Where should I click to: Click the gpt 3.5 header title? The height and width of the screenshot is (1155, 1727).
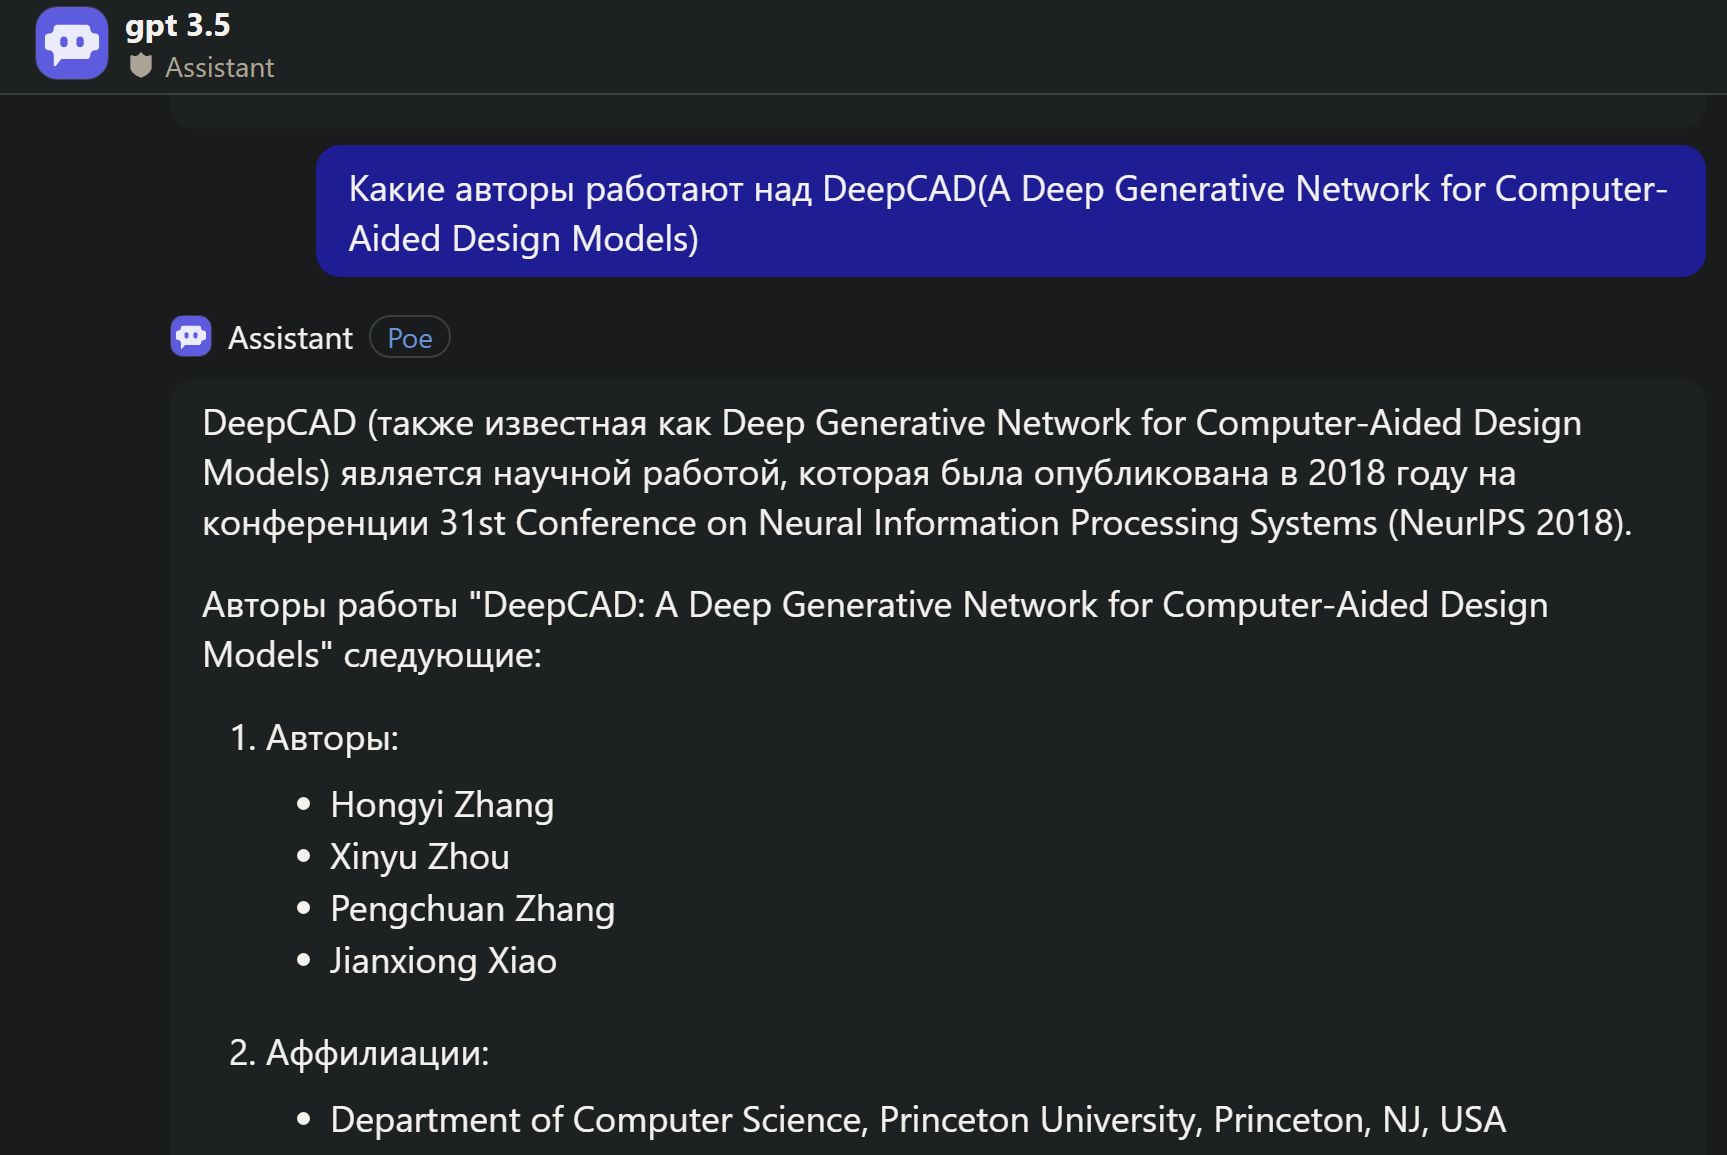pyautogui.click(x=178, y=25)
